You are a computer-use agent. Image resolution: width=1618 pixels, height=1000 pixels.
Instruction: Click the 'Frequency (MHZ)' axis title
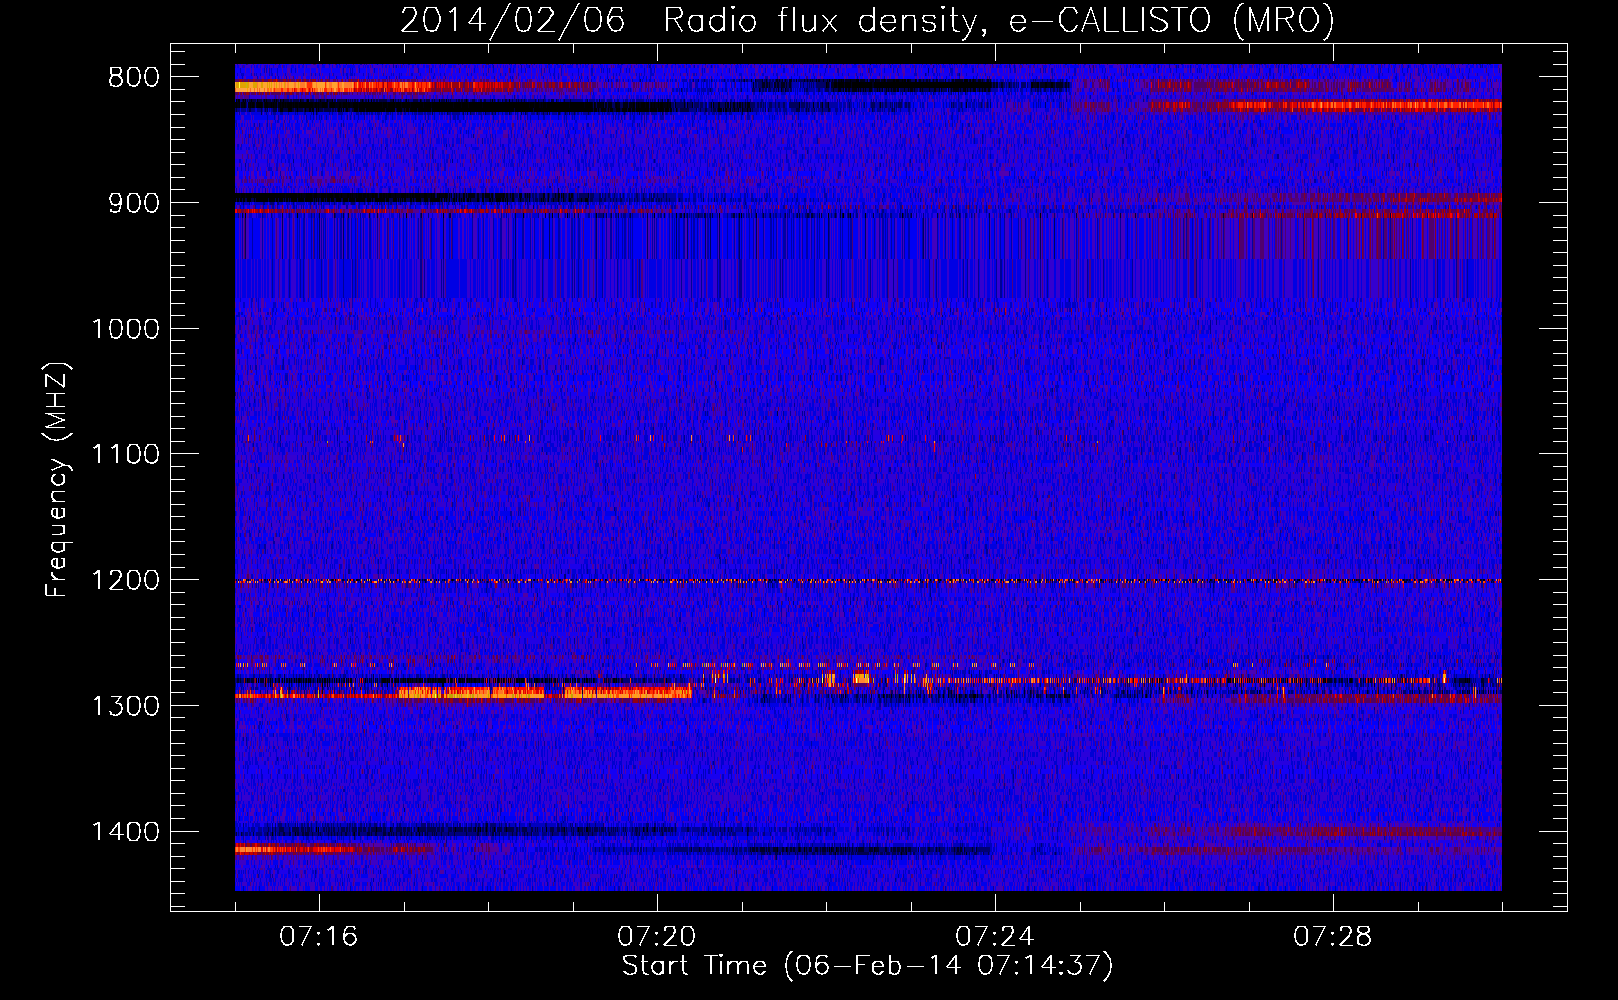click(x=58, y=480)
